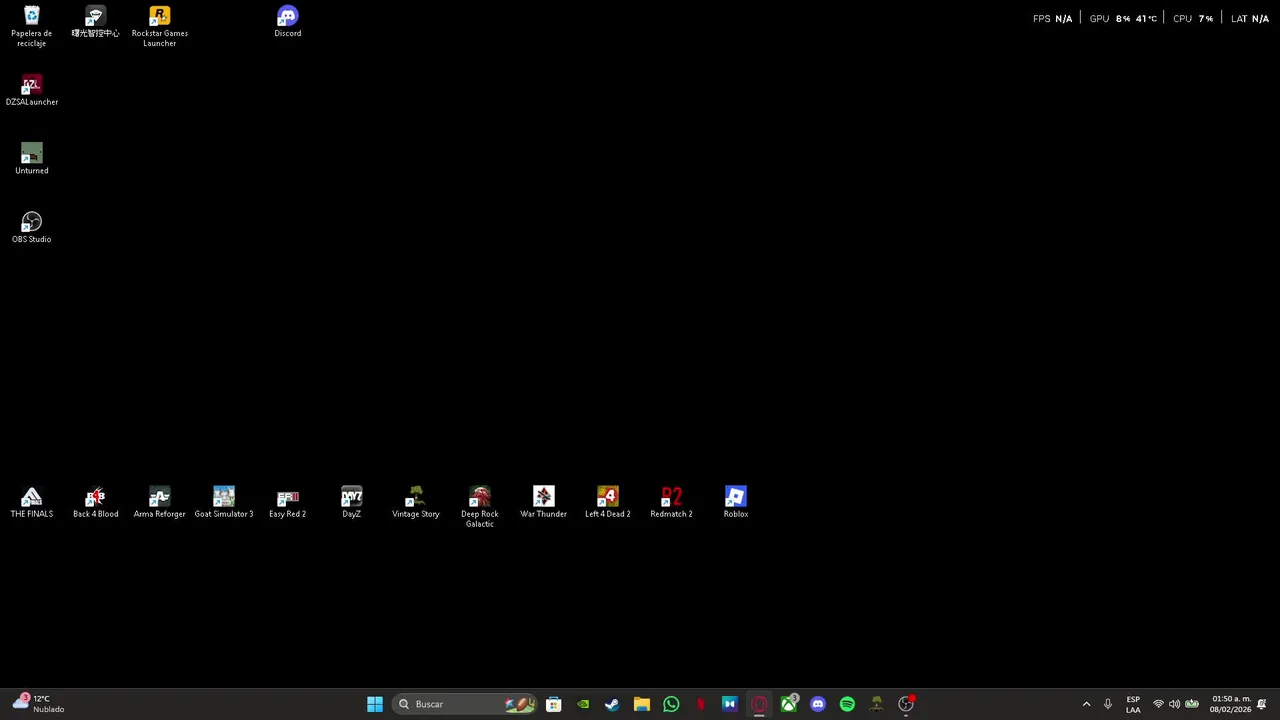Select the Goat Simulator 3 shortcut
The image size is (1280, 720).
(x=223, y=503)
